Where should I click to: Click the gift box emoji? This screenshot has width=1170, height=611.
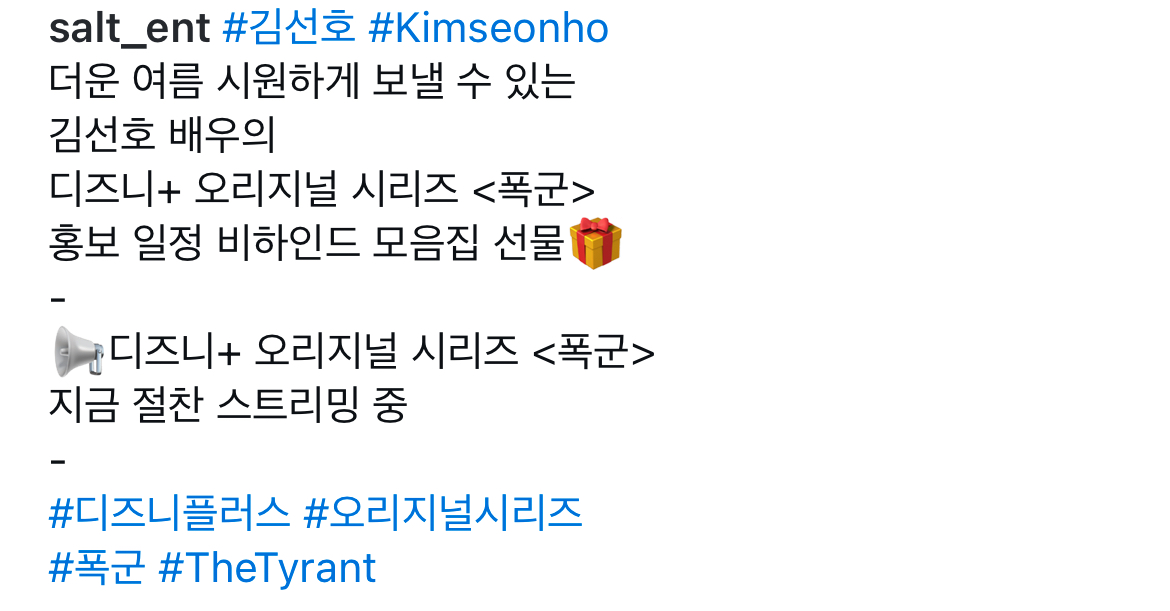(595, 243)
